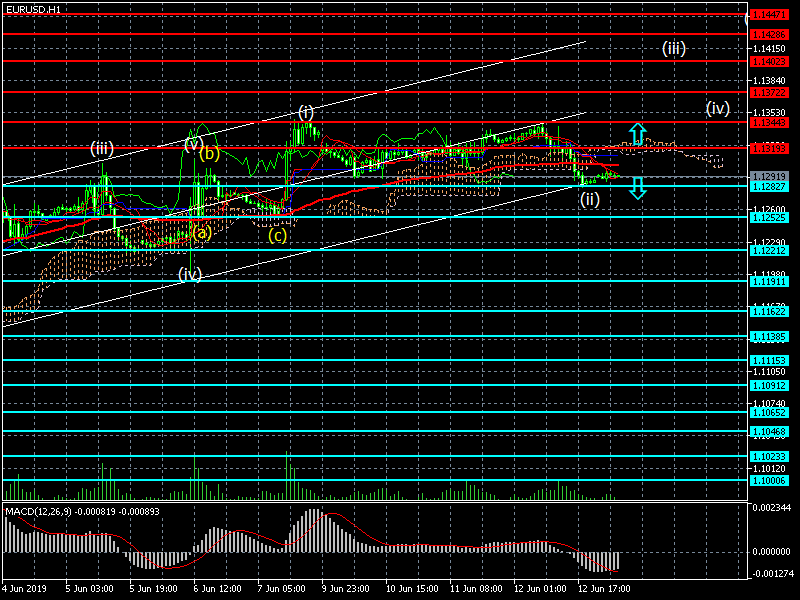The height and width of the screenshot is (600, 800).
Task: Select the 1.12600 price axis value
Action: 769,209
